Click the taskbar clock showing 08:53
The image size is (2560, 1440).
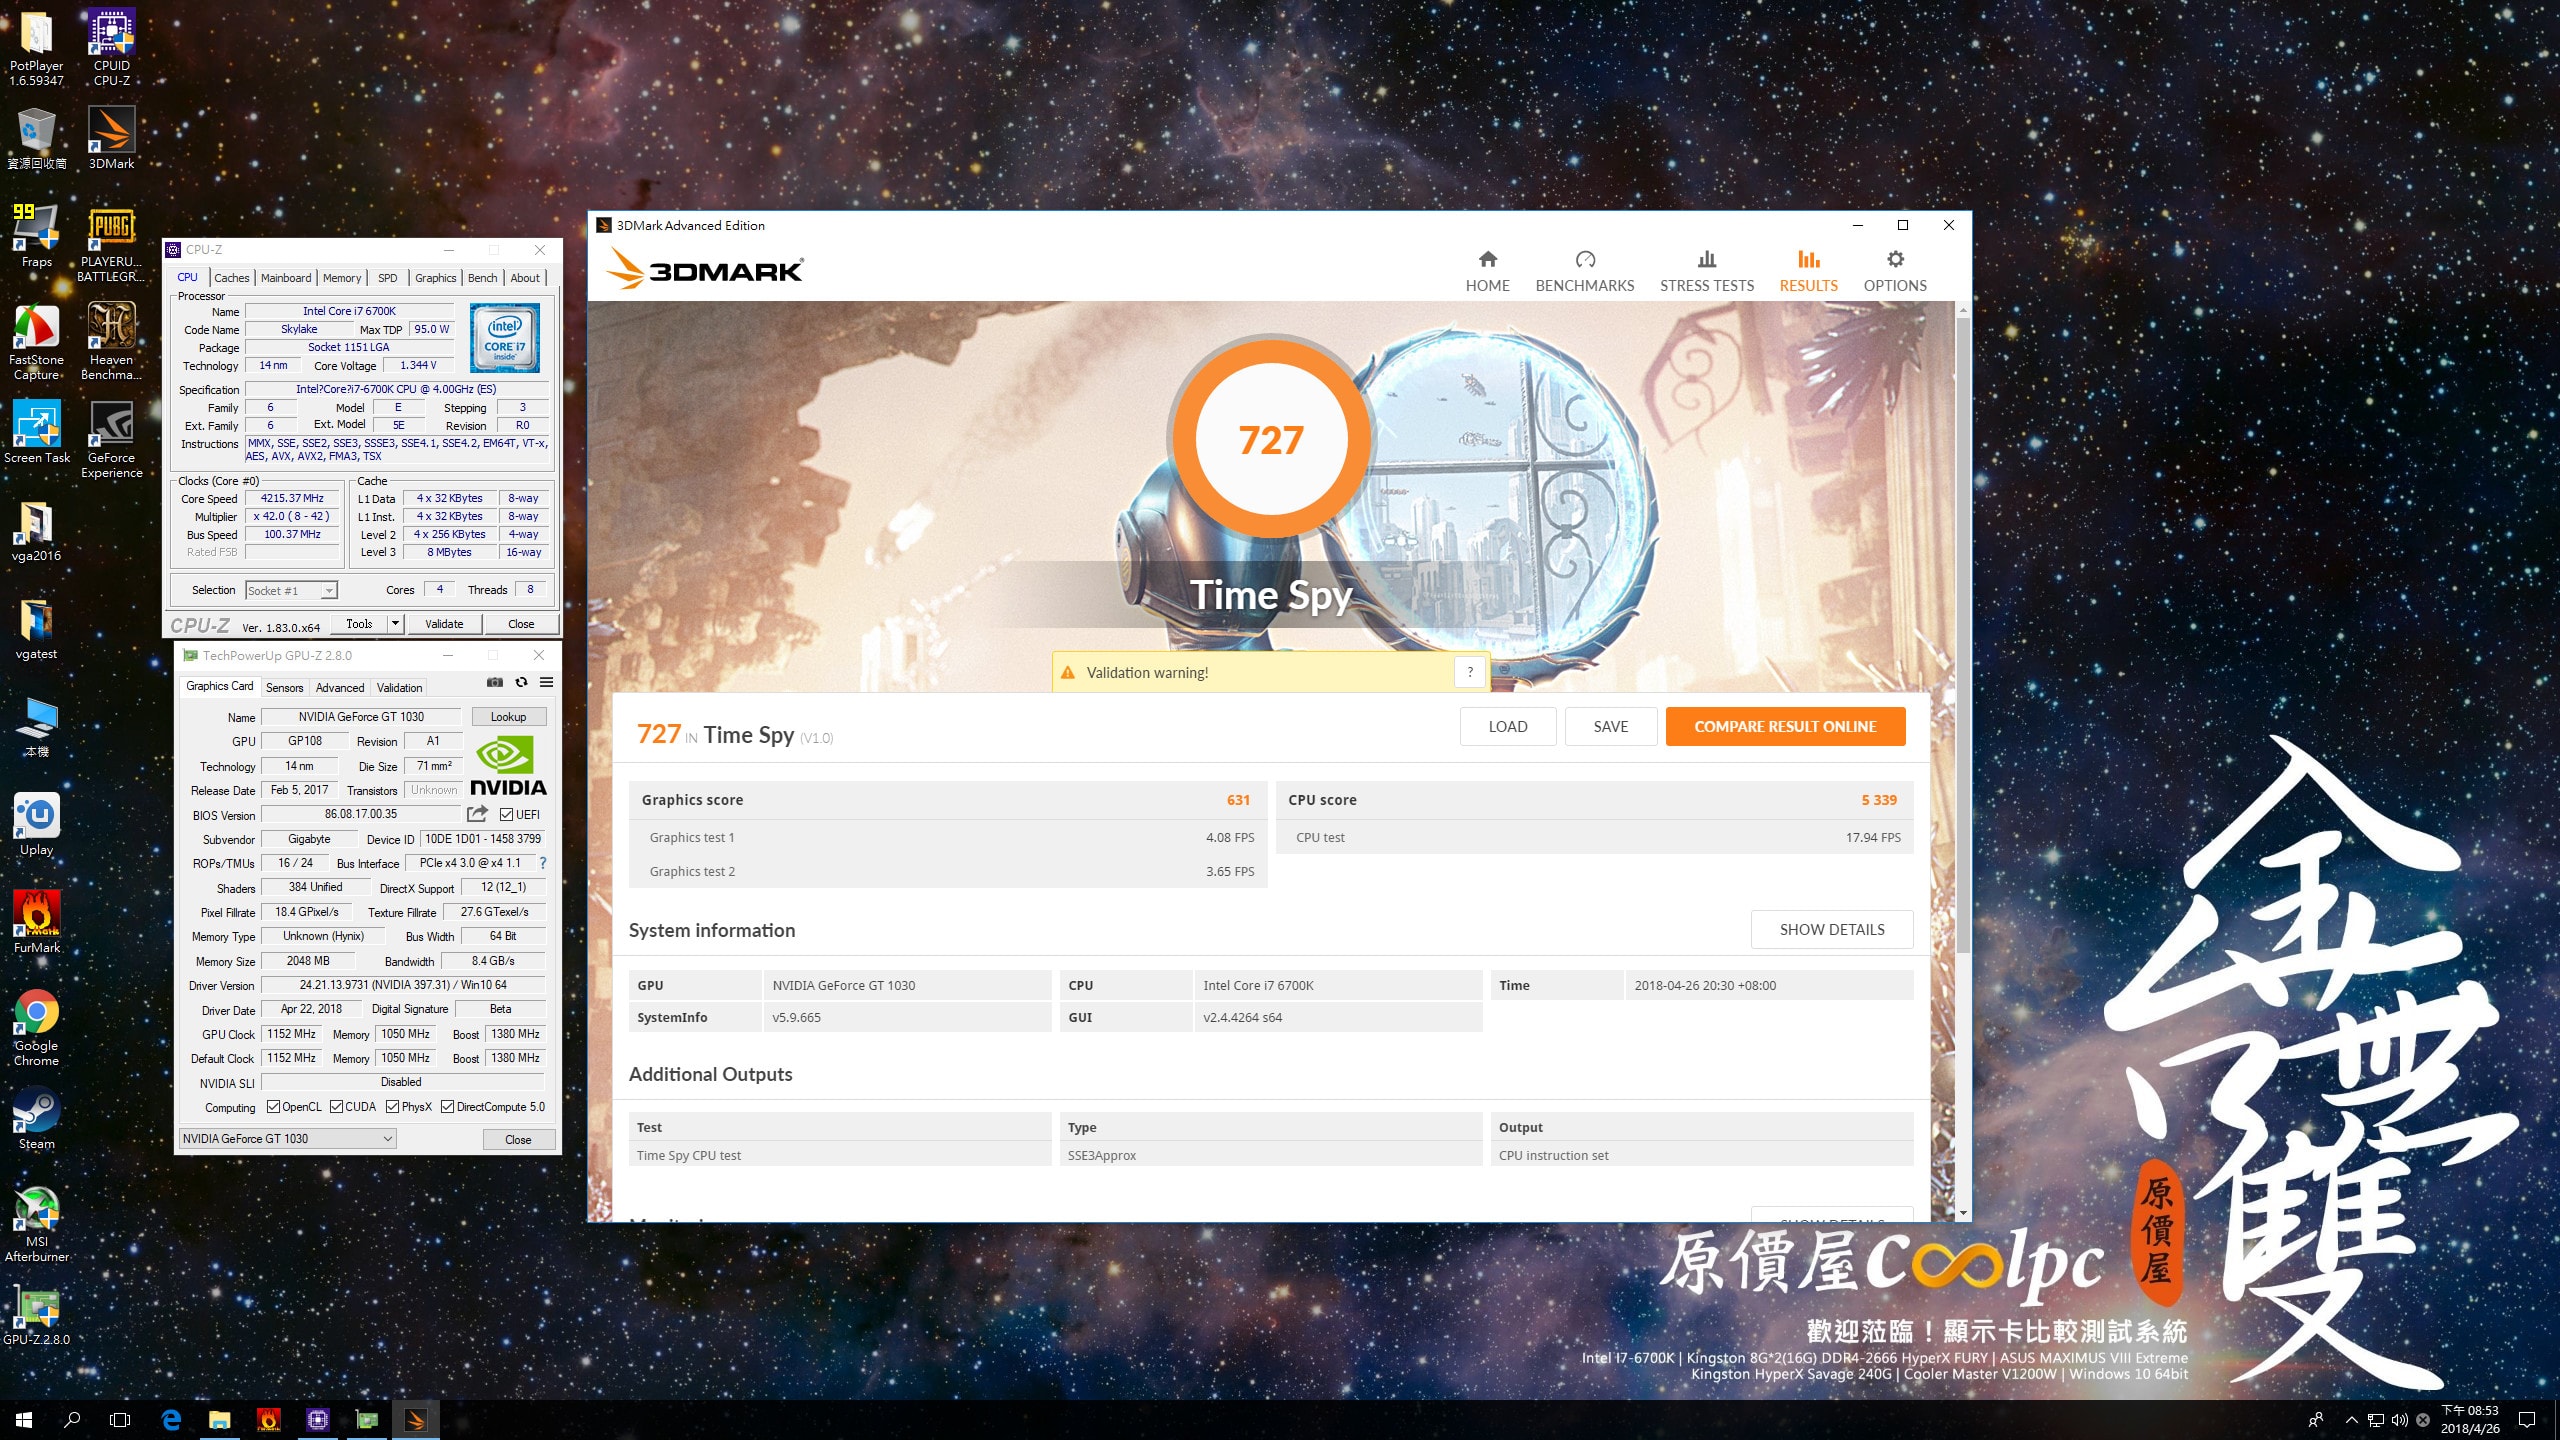pos(2469,1419)
